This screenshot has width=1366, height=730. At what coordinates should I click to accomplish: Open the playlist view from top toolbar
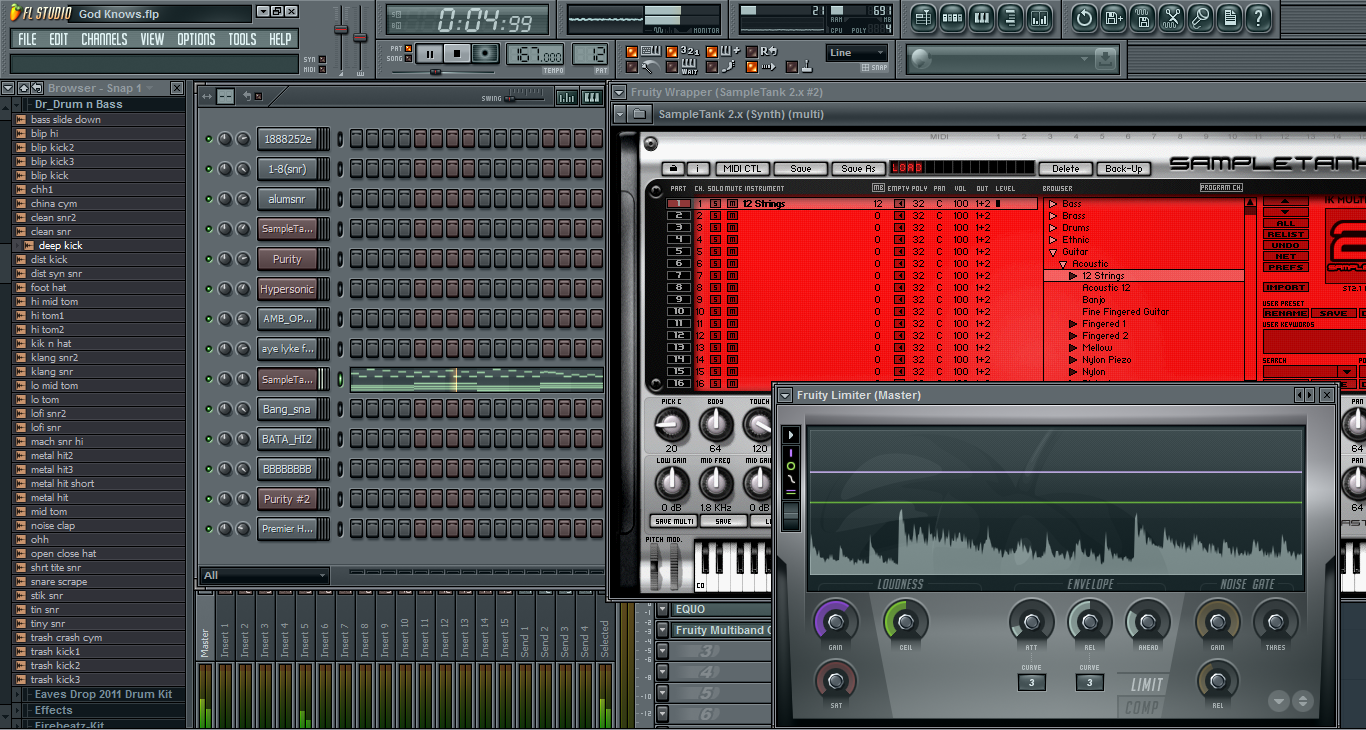pyautogui.click(x=922, y=17)
